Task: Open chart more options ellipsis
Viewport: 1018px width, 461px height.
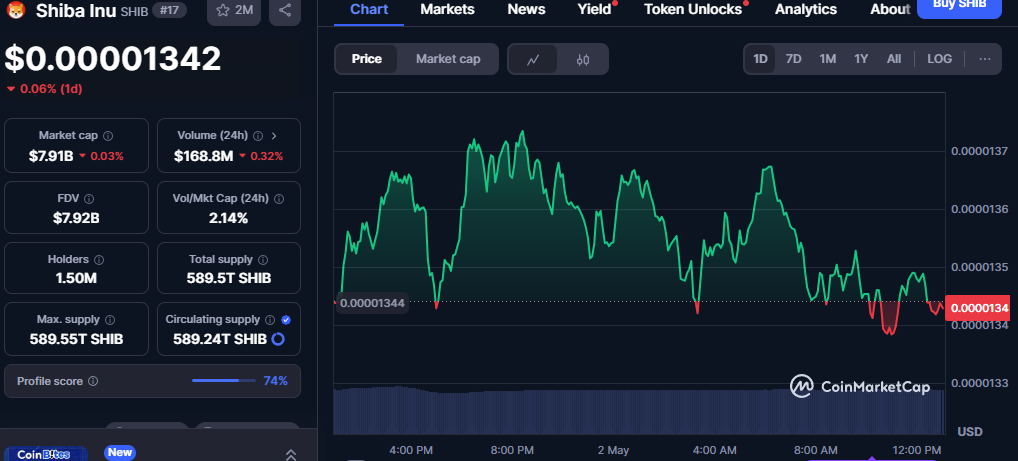Action: [x=985, y=59]
